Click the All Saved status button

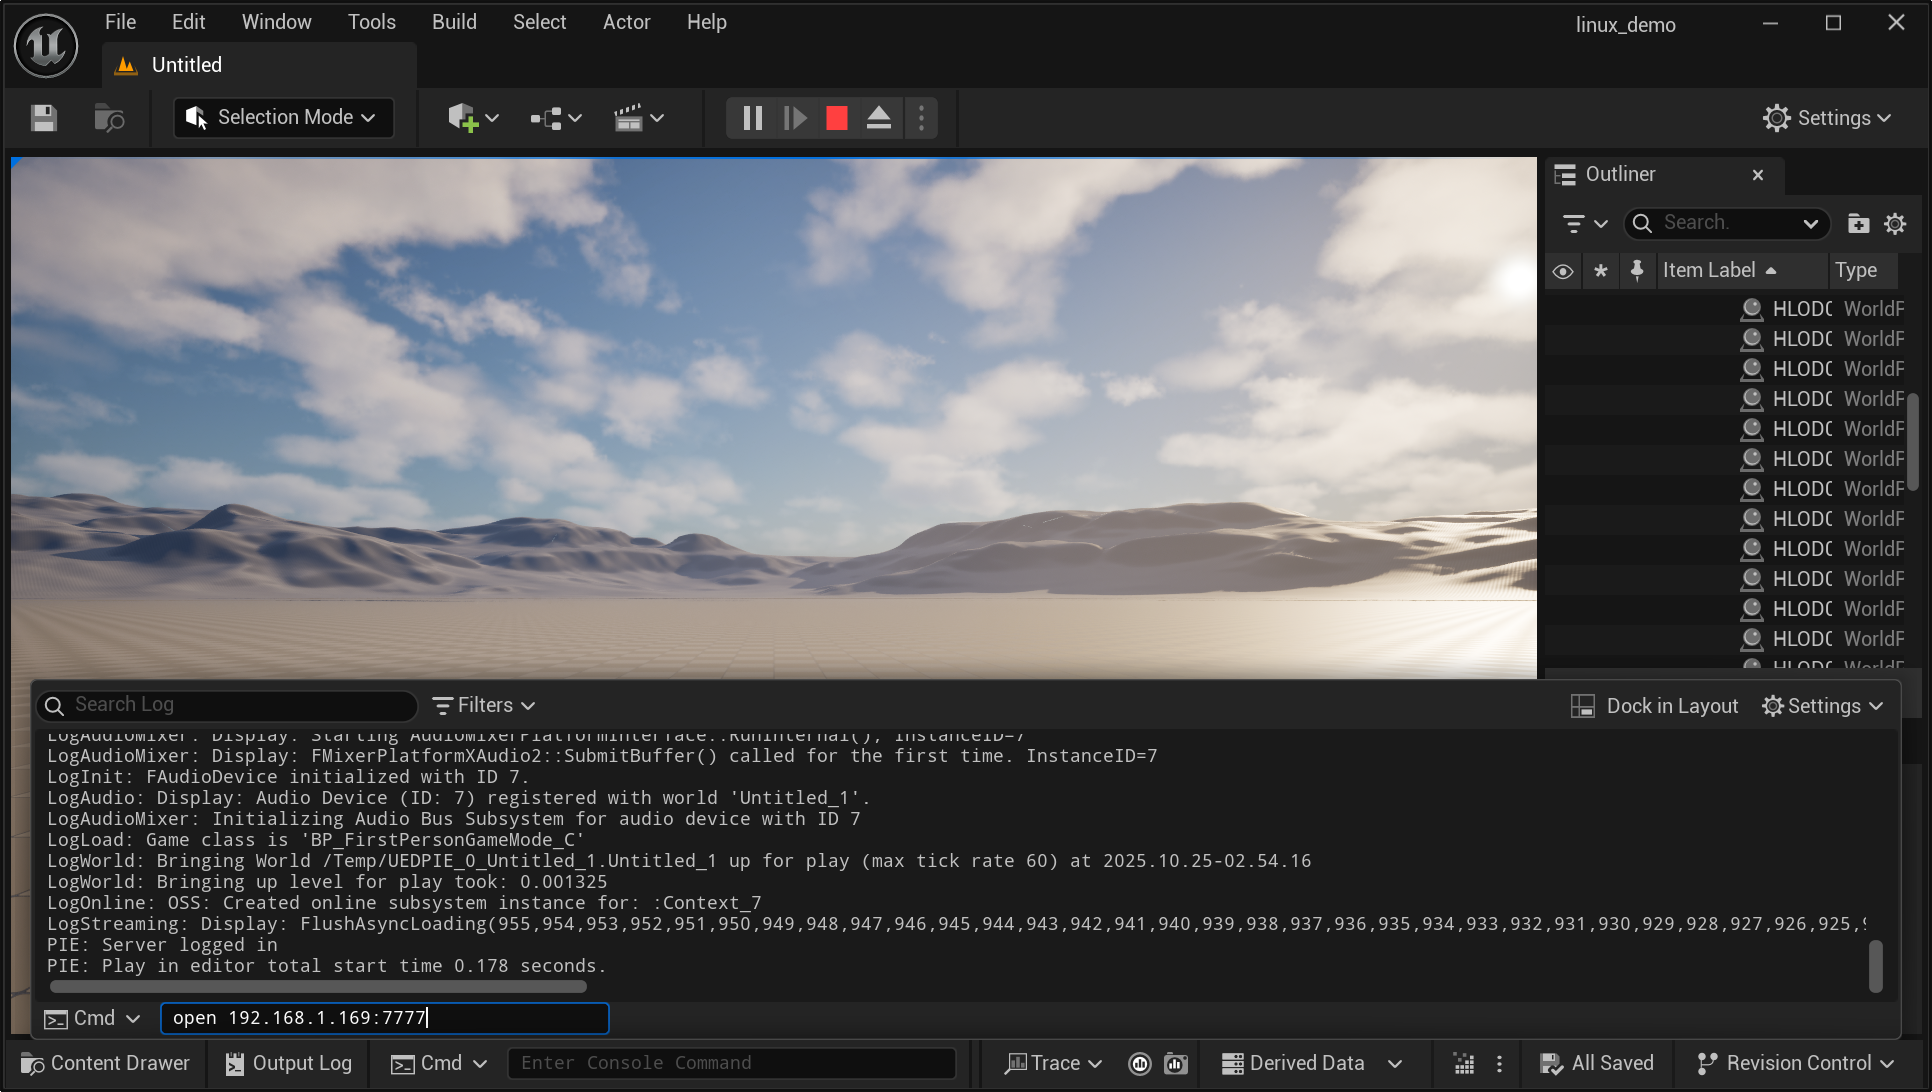coord(1596,1063)
